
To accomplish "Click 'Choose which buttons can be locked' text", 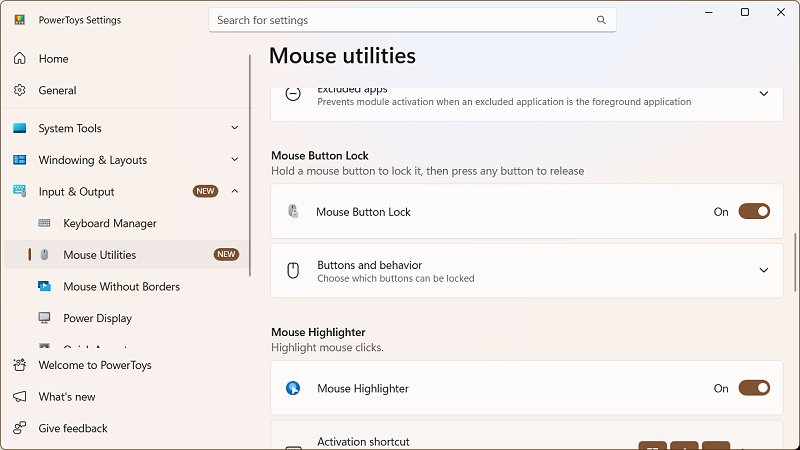I will click(x=396, y=279).
